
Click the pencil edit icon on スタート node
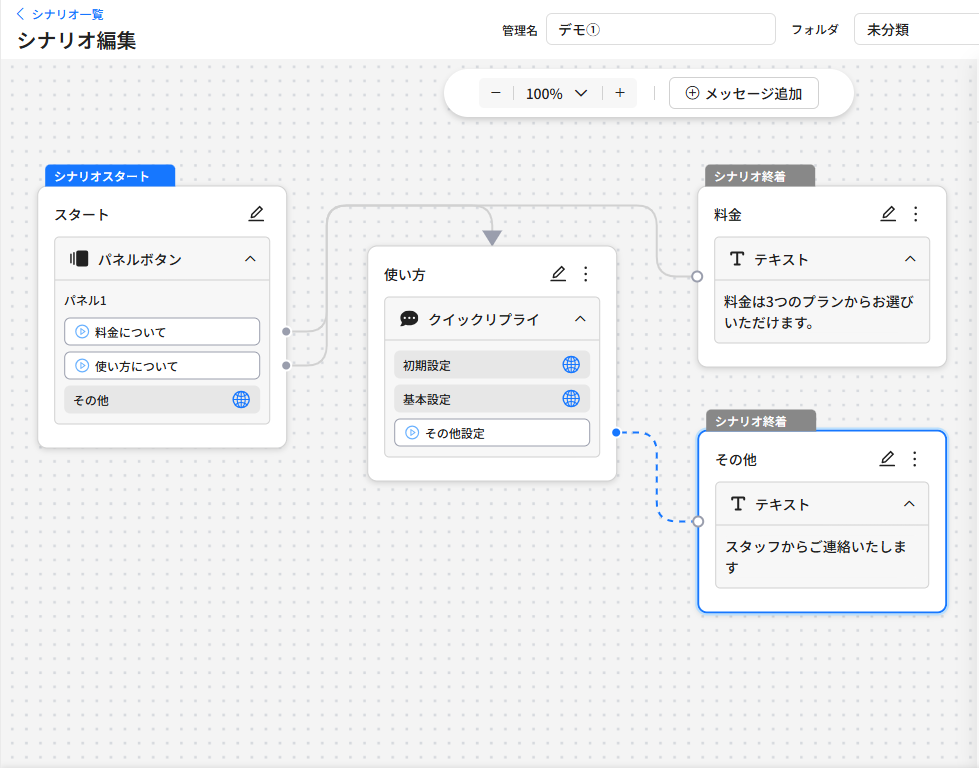click(256, 214)
